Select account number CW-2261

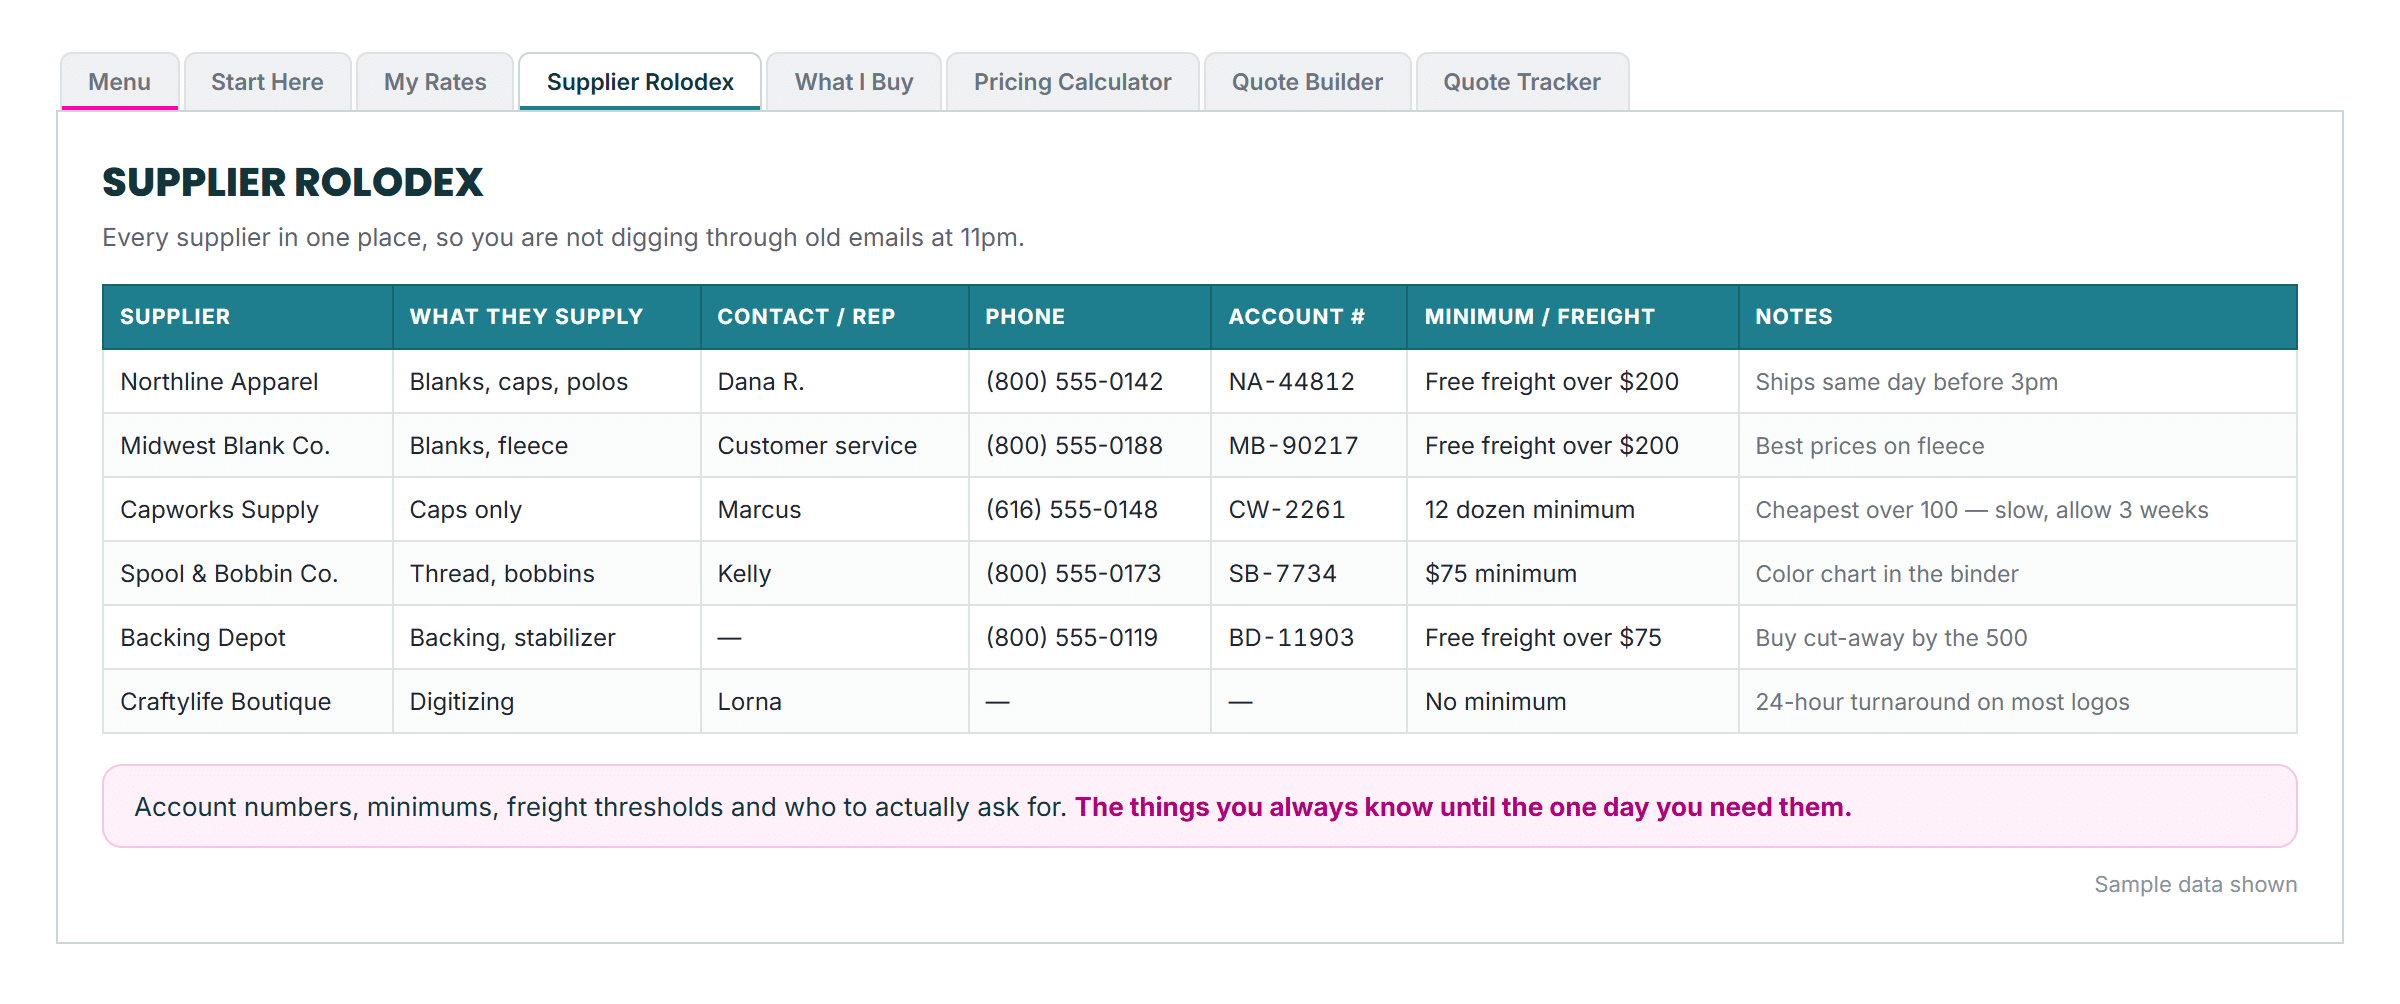[x=1309, y=510]
